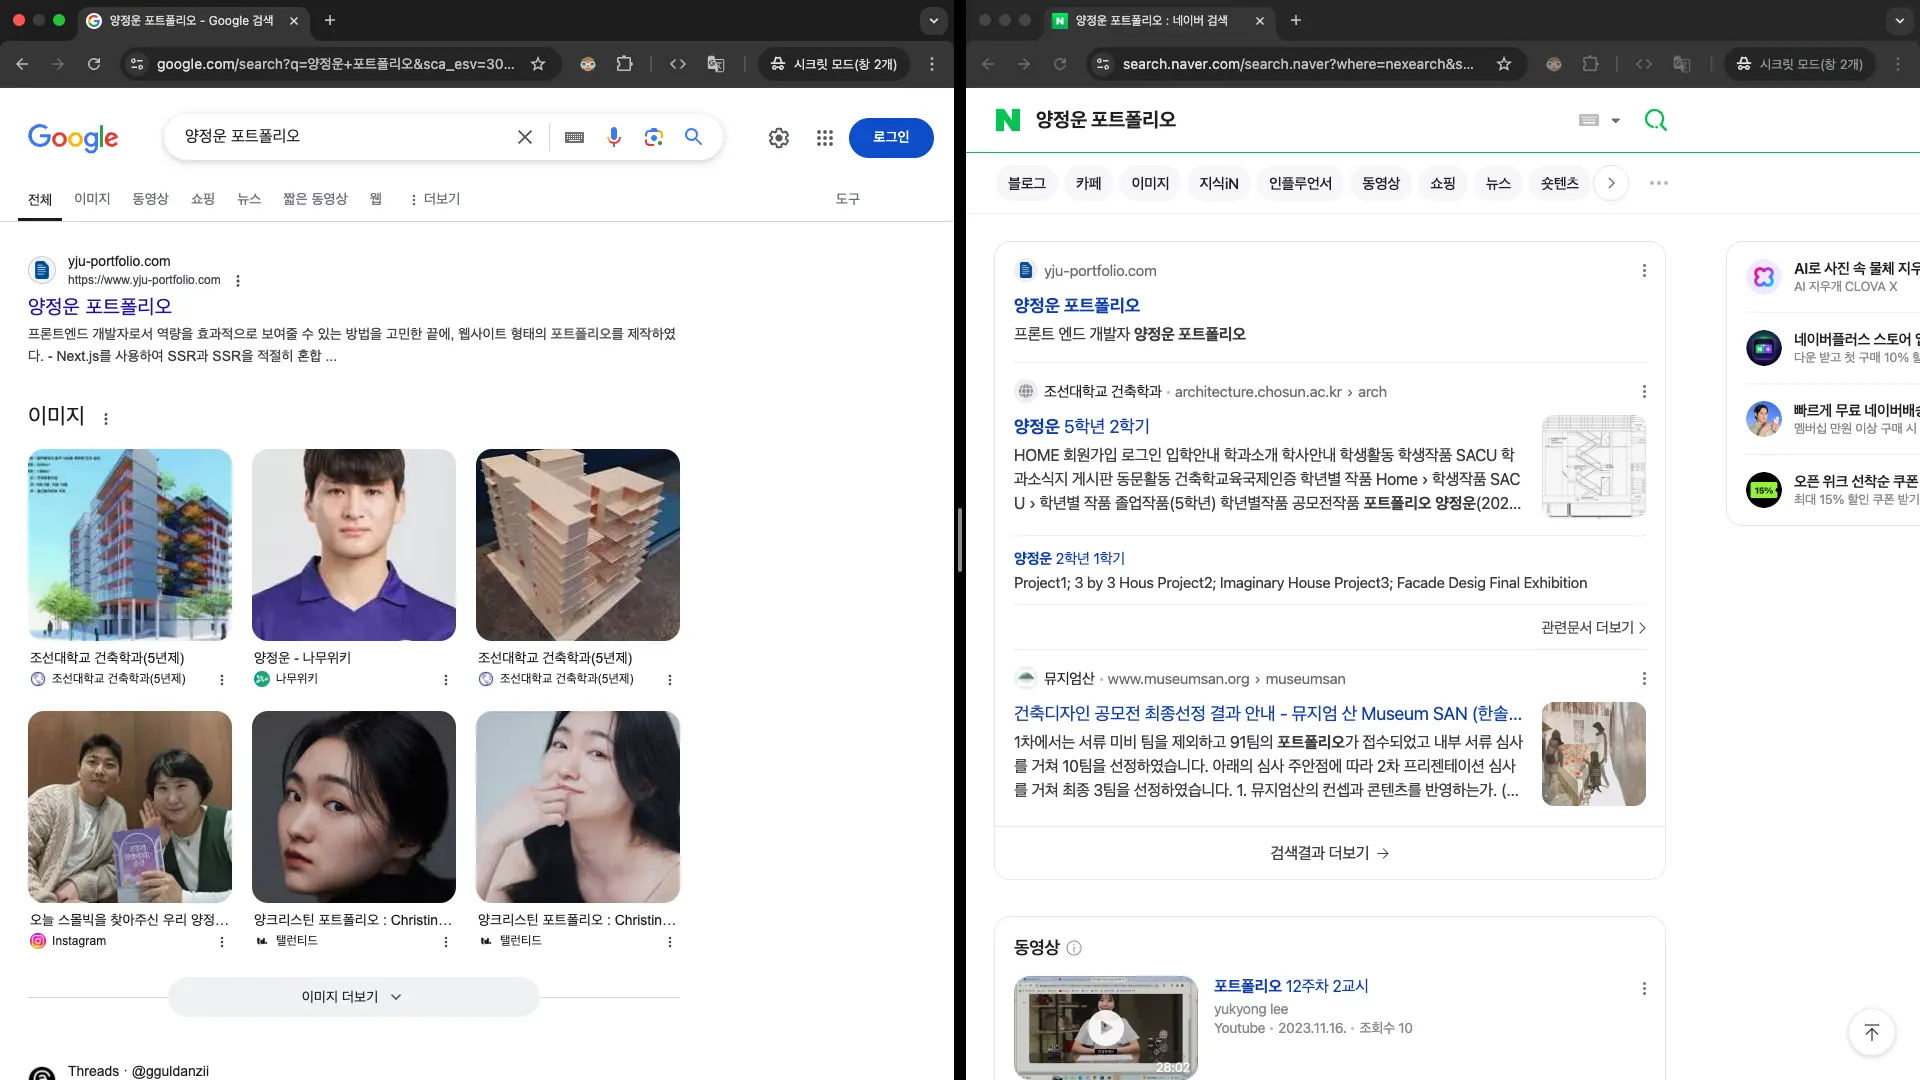Open Google Lens image search icon

tap(654, 137)
